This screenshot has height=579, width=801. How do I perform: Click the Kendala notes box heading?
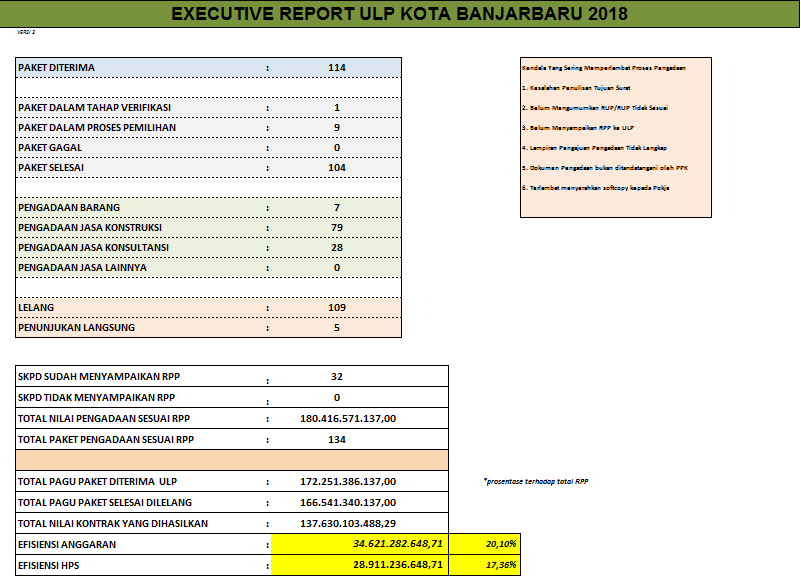603,67
